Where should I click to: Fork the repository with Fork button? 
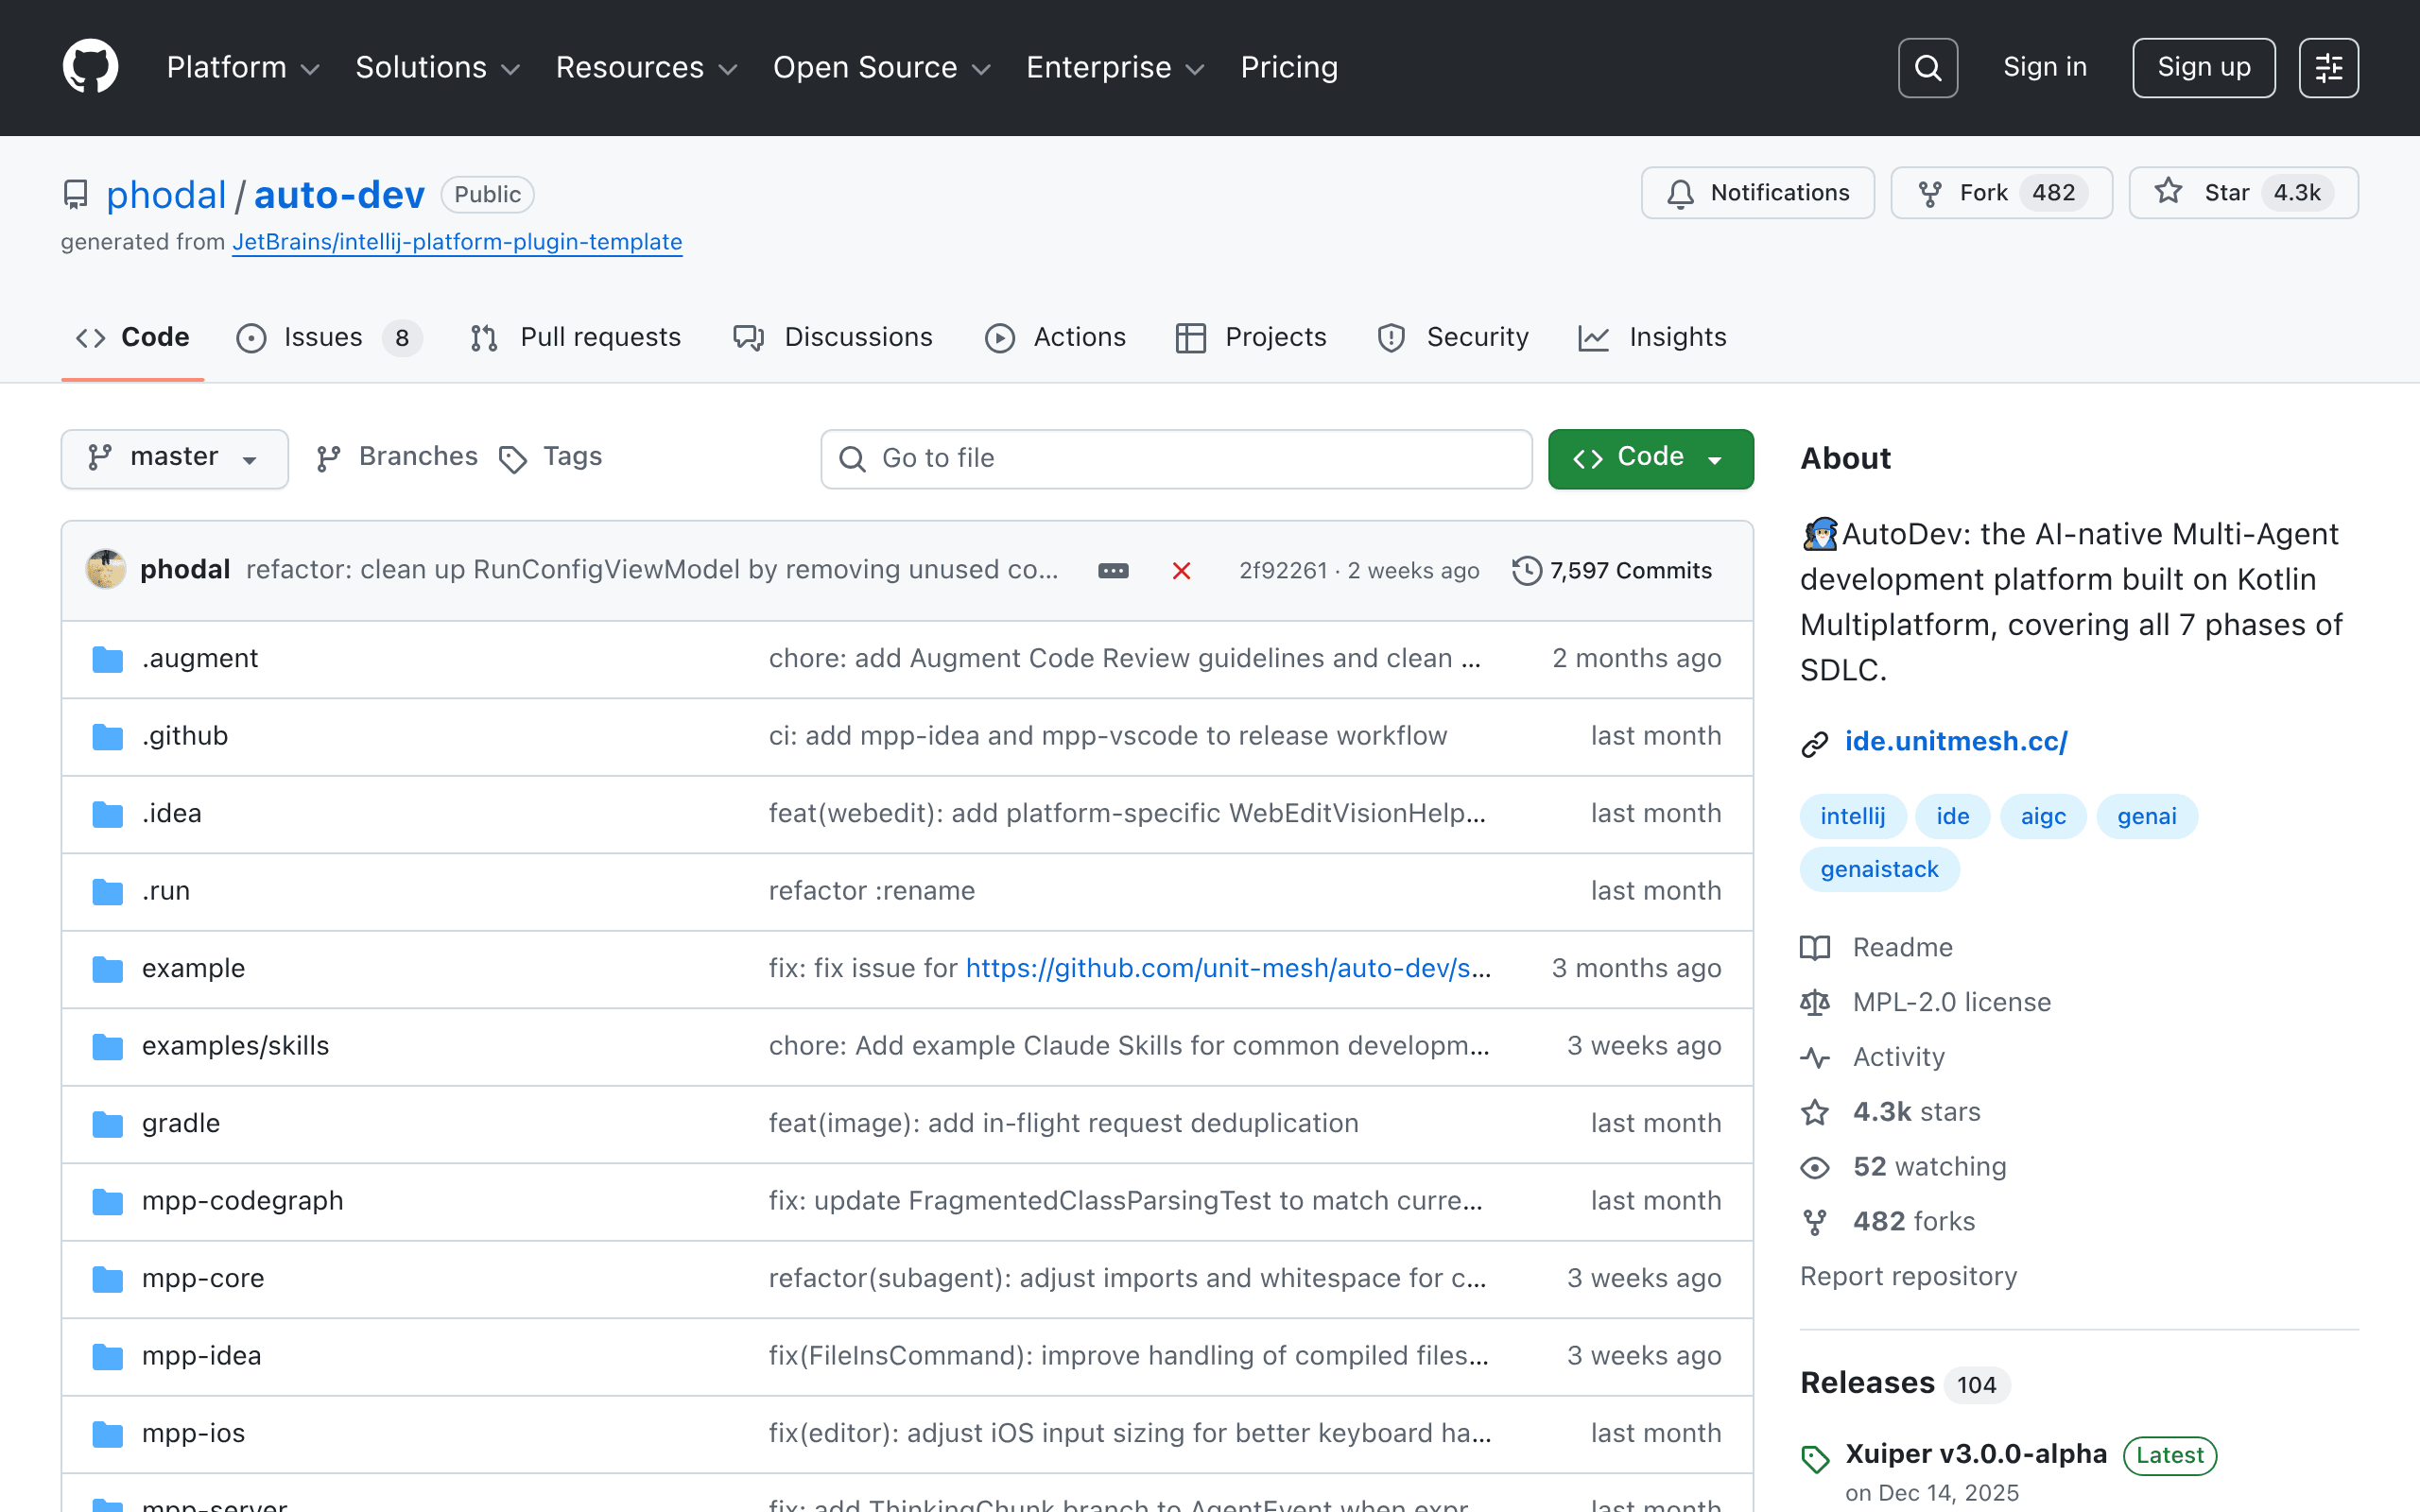tap(2001, 193)
